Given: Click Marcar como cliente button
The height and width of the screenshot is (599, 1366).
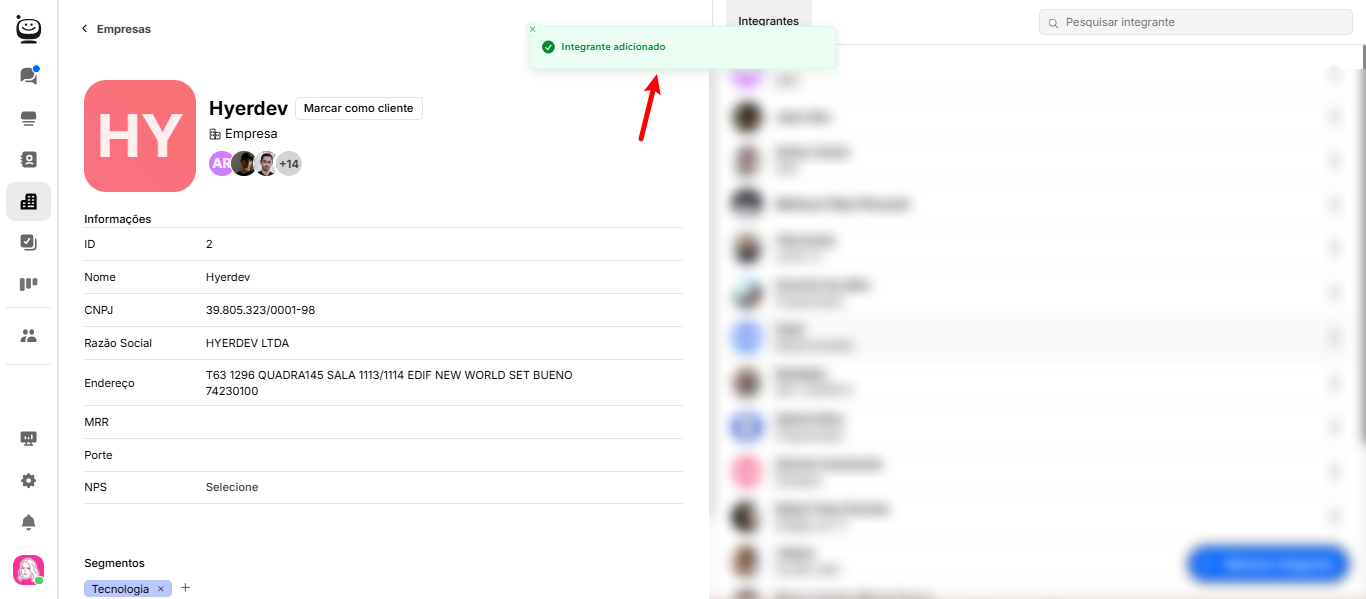Looking at the screenshot, I should click(359, 108).
